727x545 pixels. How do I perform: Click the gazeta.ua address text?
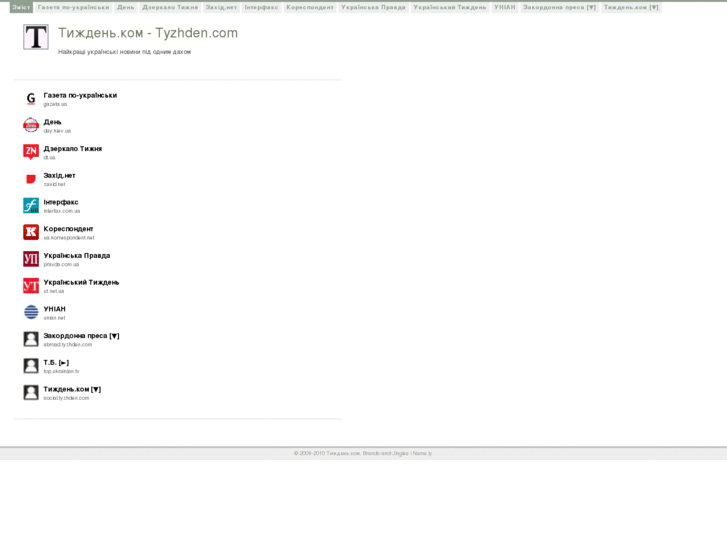pyautogui.click(x=55, y=104)
